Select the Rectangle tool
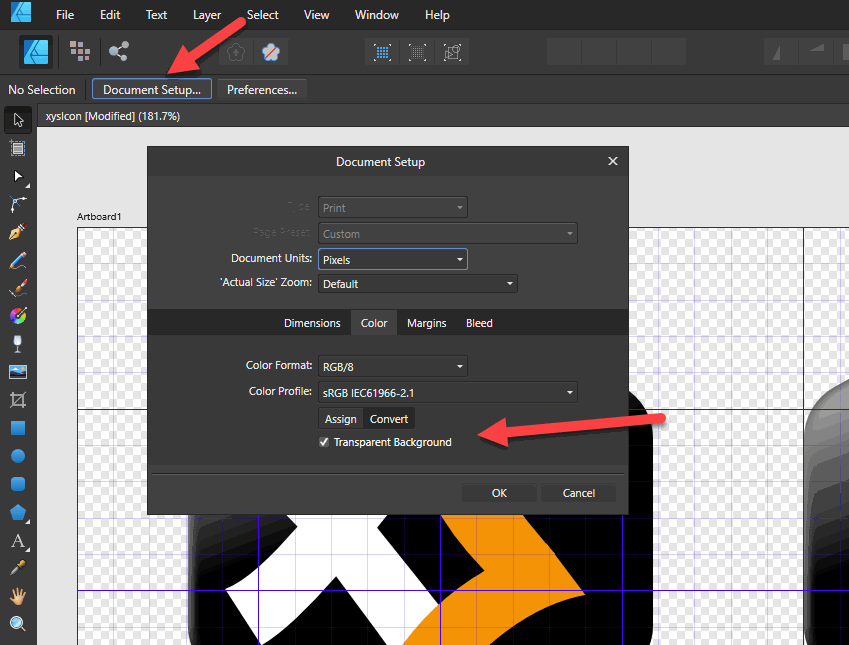 [18, 428]
